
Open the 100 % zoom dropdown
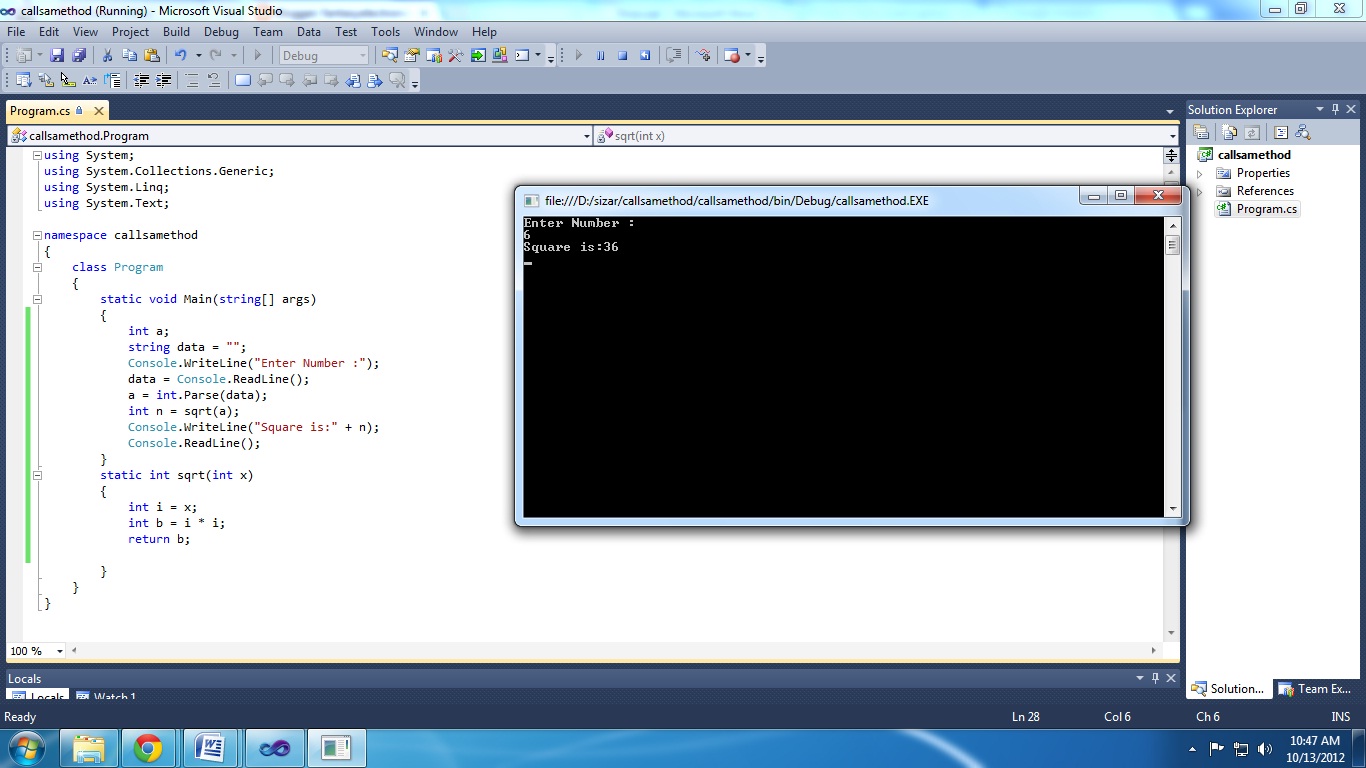pyautogui.click(x=60, y=651)
